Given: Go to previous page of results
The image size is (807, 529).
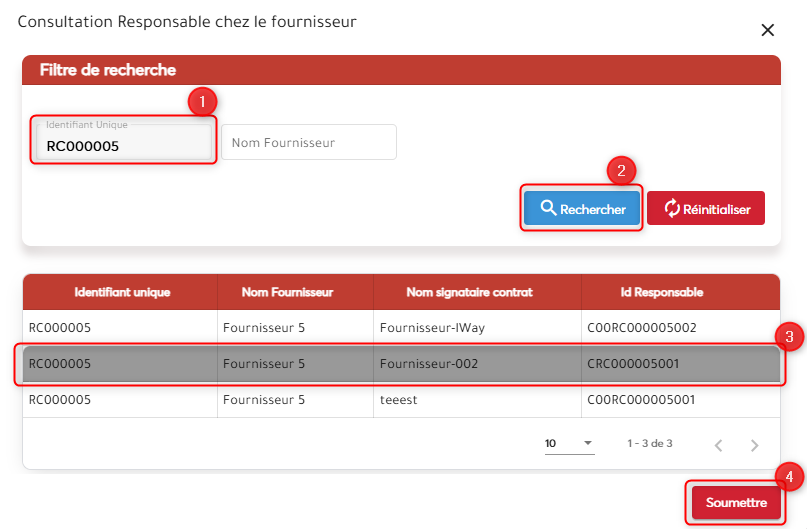Looking at the screenshot, I should (x=719, y=444).
